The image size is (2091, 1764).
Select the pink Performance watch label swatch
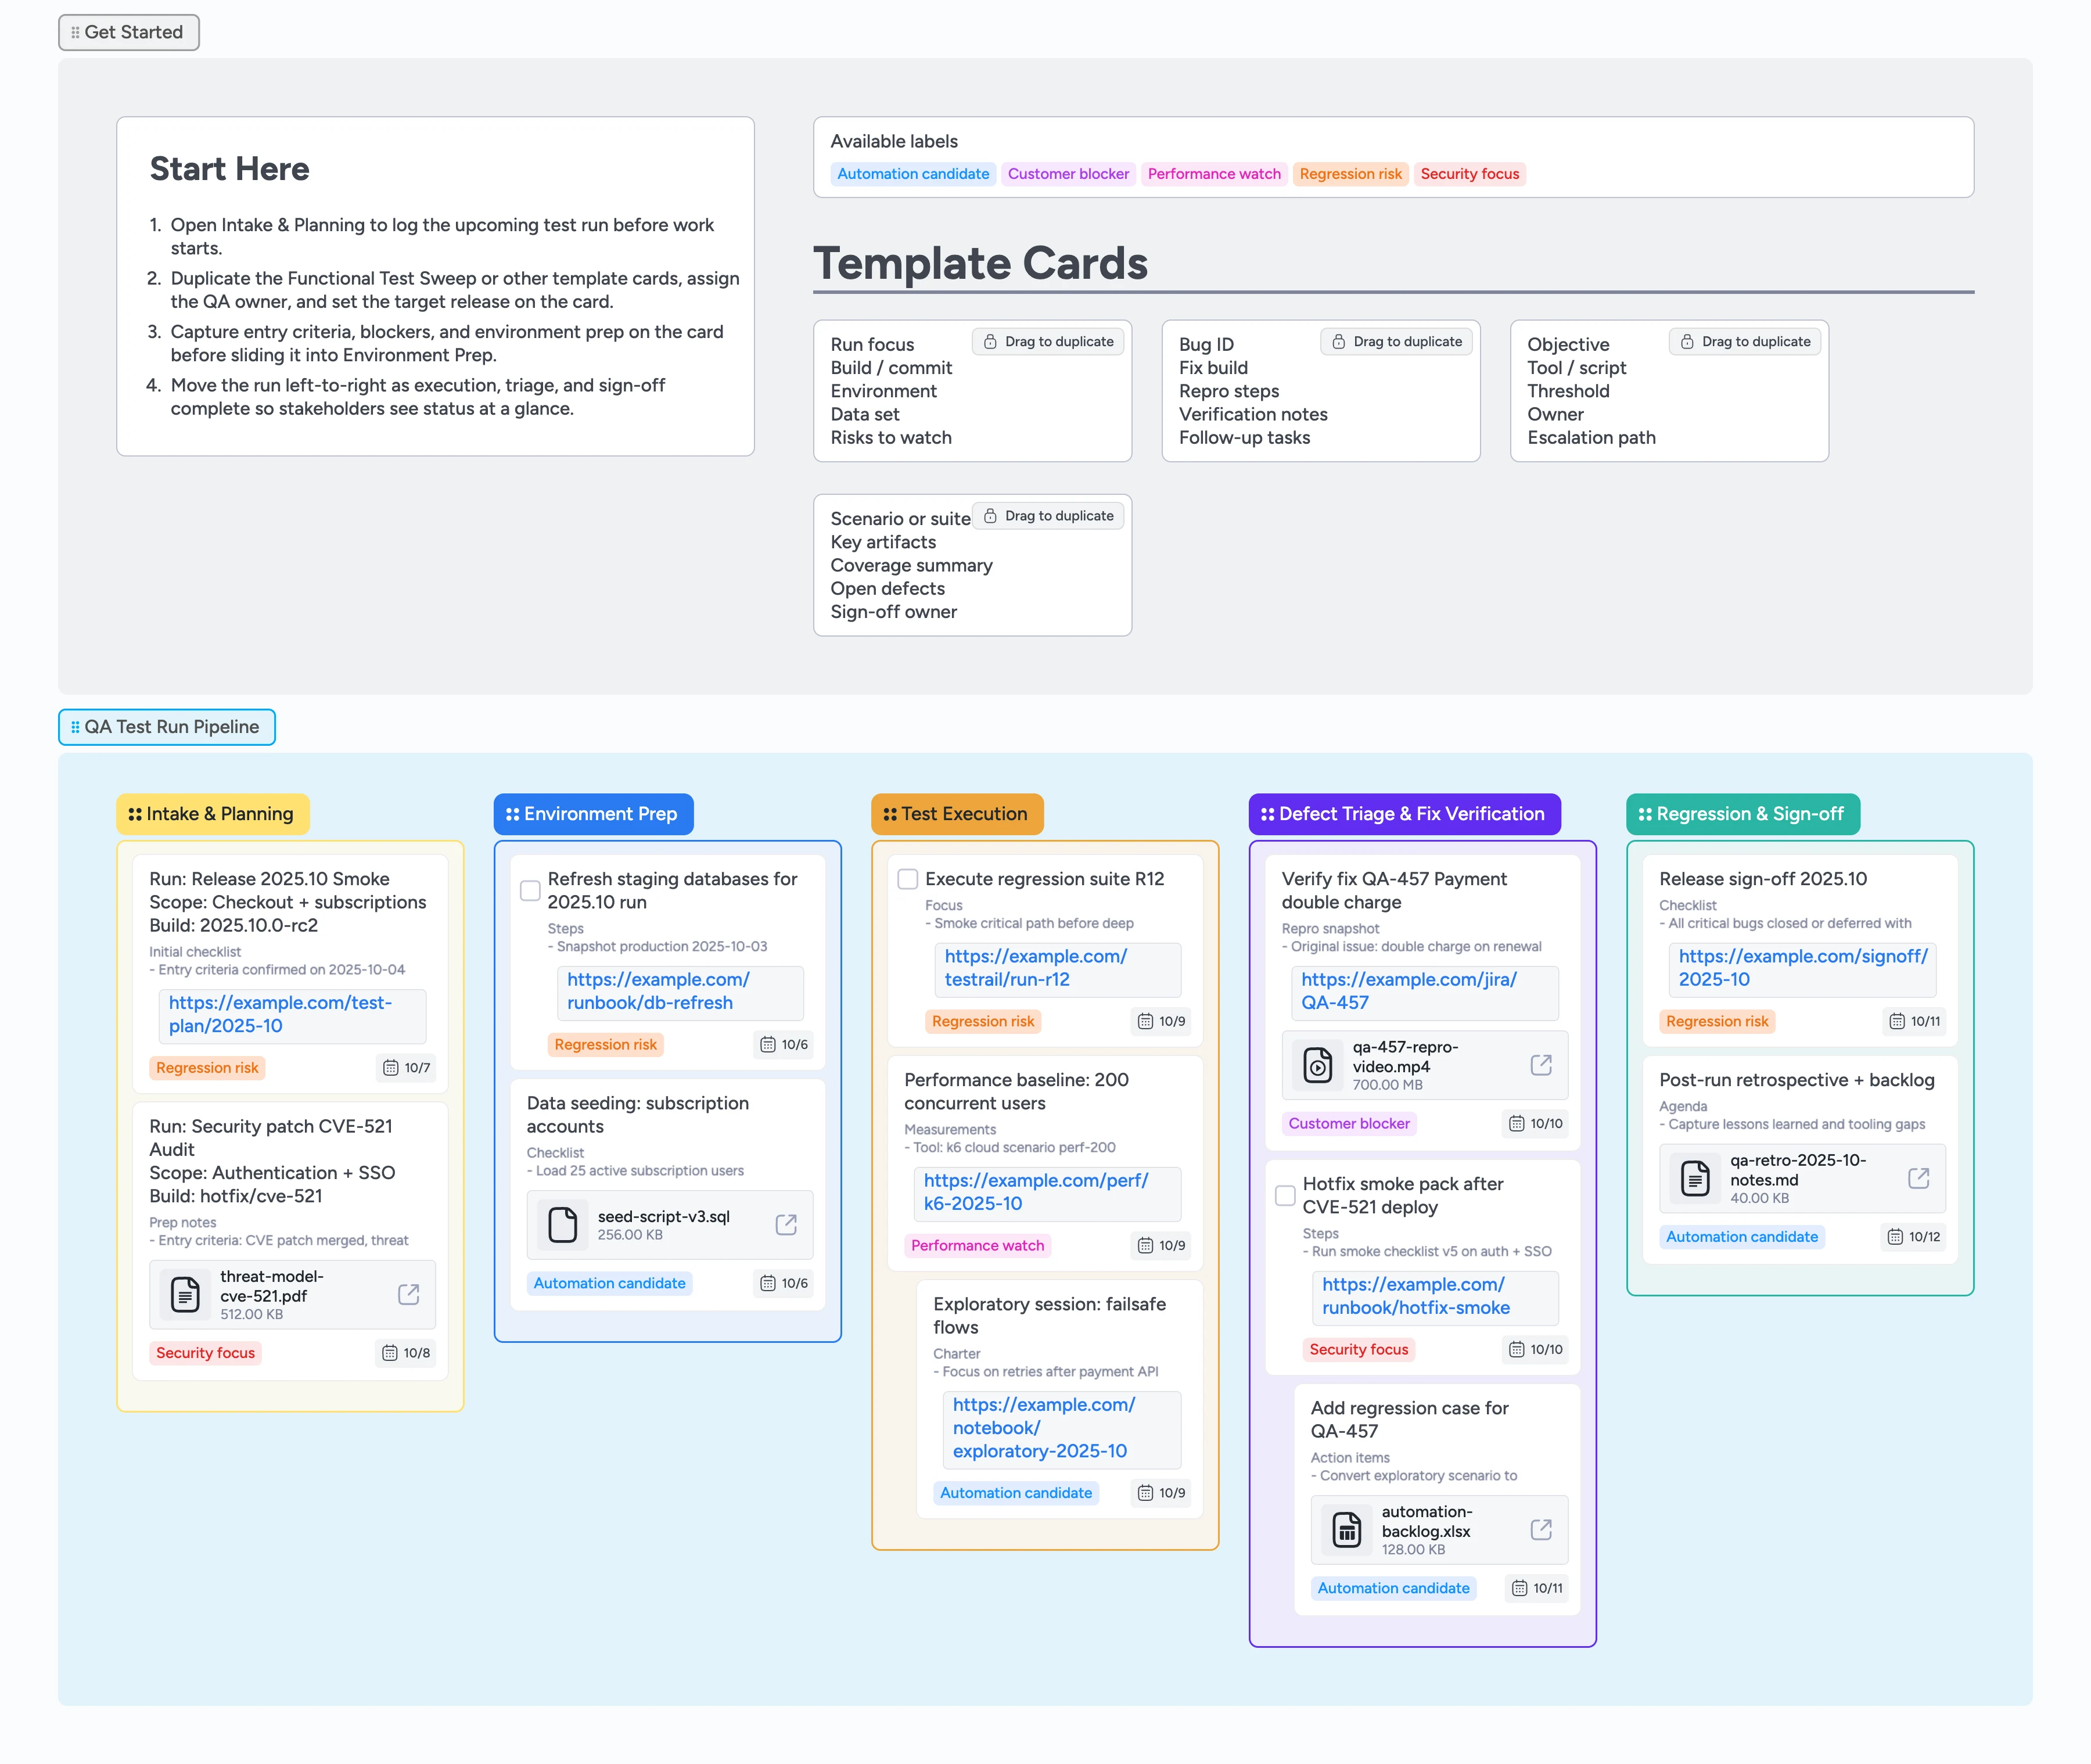click(x=1213, y=173)
